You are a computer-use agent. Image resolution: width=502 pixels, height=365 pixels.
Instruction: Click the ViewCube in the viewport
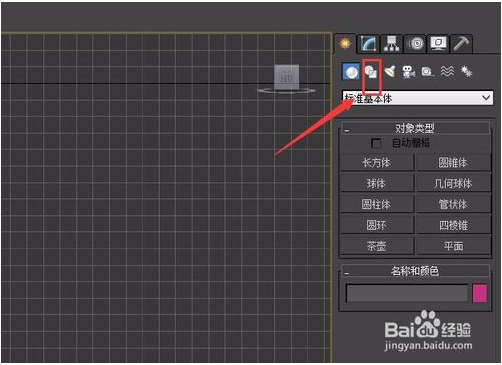click(286, 78)
